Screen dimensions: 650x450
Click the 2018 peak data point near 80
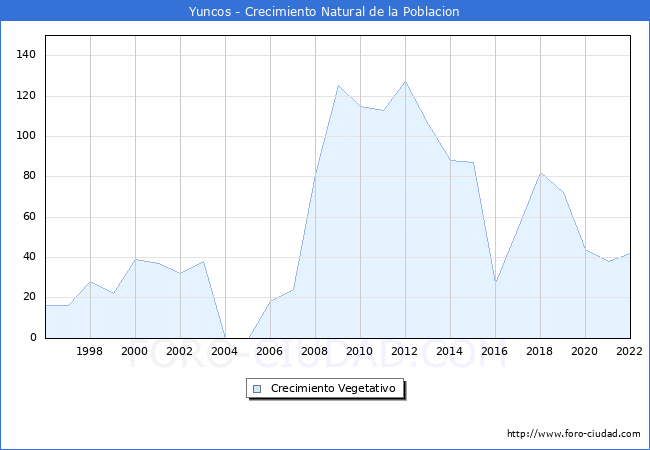point(540,173)
